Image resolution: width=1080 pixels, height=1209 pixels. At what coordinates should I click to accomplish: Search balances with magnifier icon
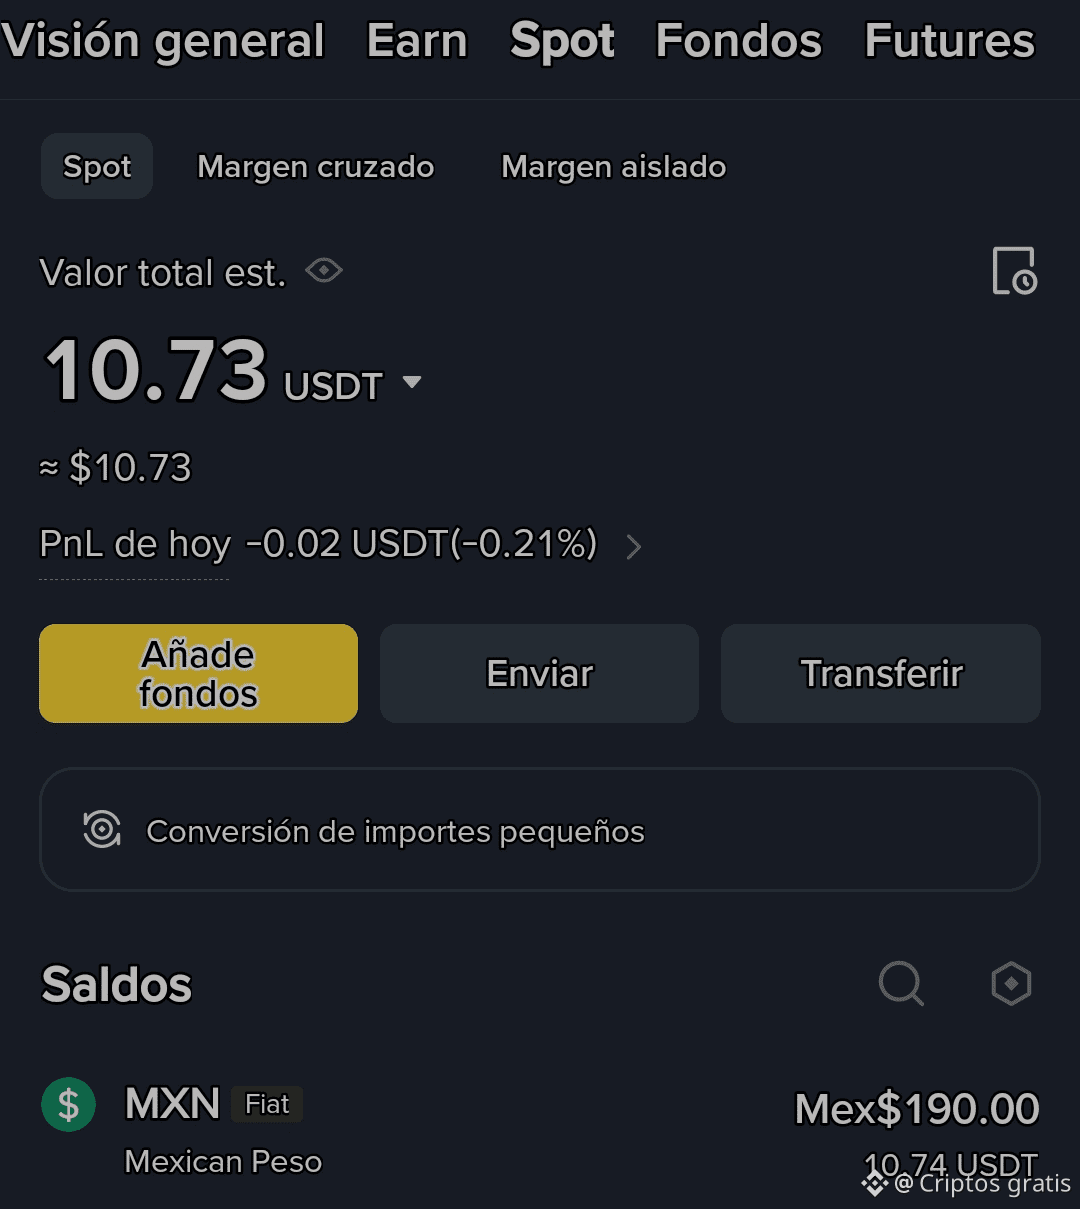click(x=900, y=984)
